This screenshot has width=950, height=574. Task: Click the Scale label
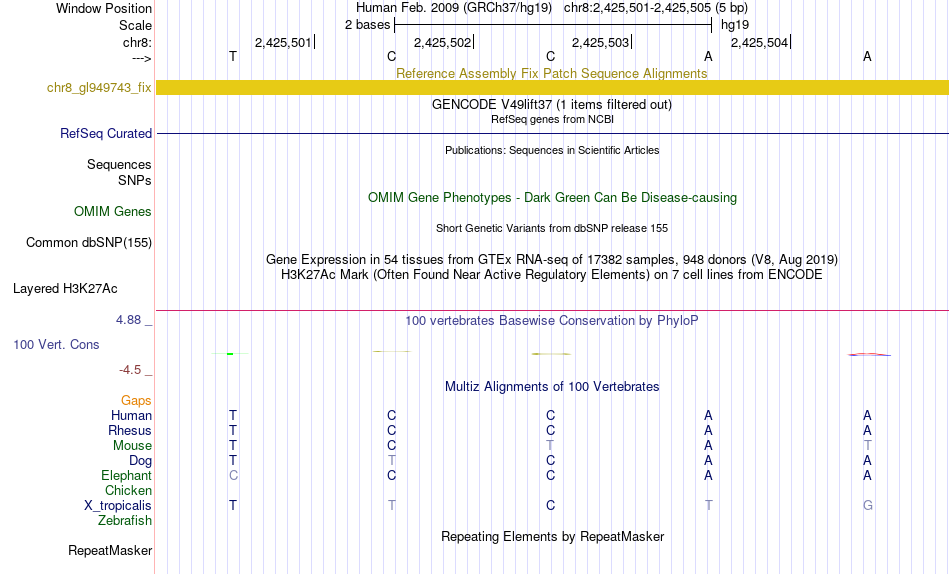click(136, 25)
